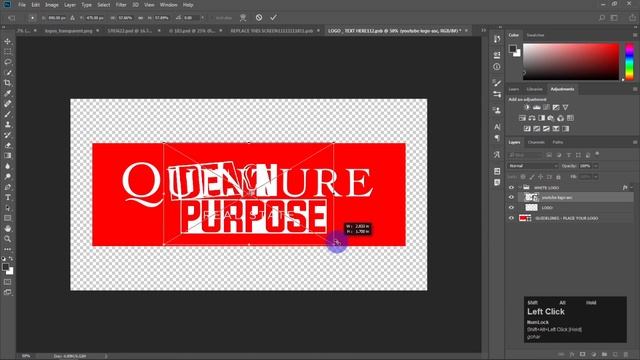Image resolution: width=640 pixels, height=360 pixels.
Task: Toggle the layer filter on/off switch
Action: pyautogui.click(x=597, y=154)
